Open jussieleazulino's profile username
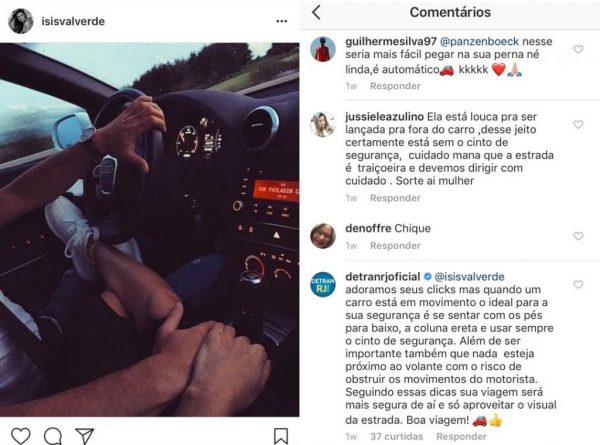Screen dimensions: 600x445 coord(384,116)
